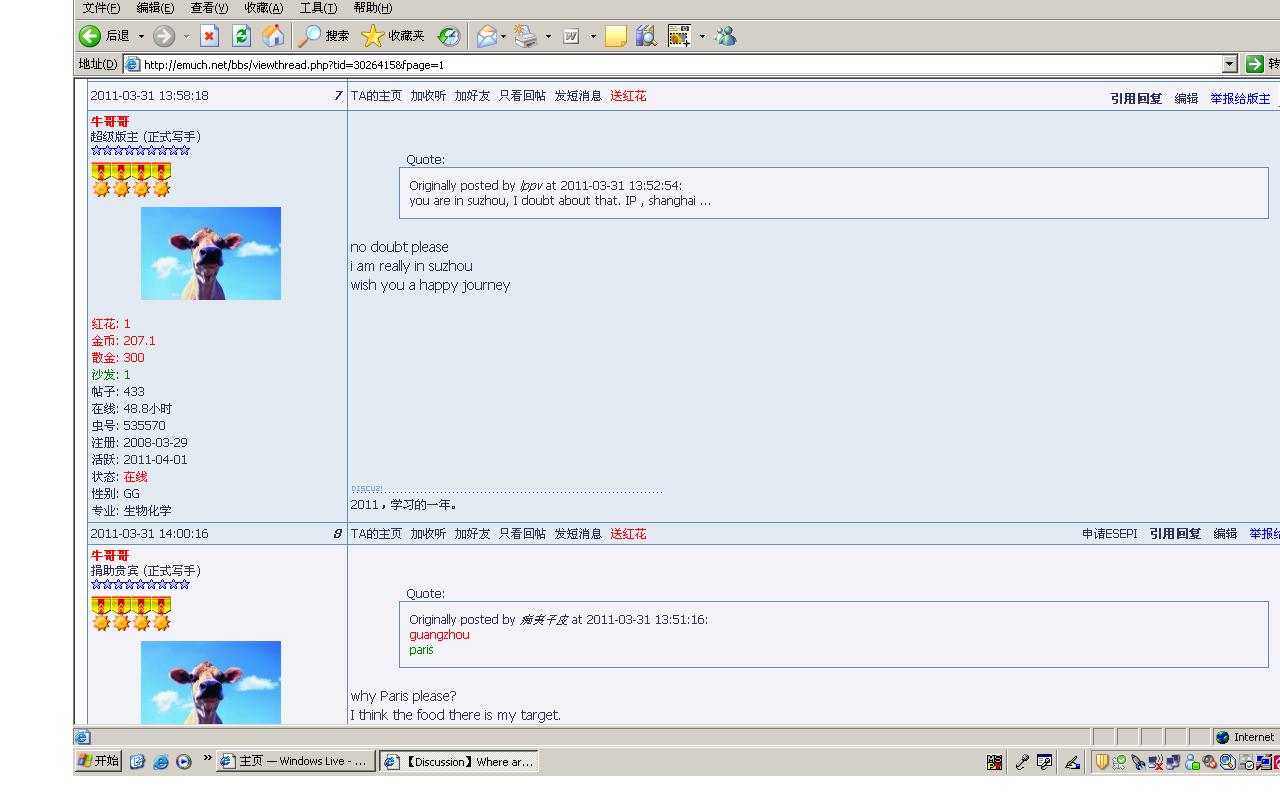Expand hidden Quick Launch items chevron
Viewport: 1280px width, 800px height.
tap(208, 758)
